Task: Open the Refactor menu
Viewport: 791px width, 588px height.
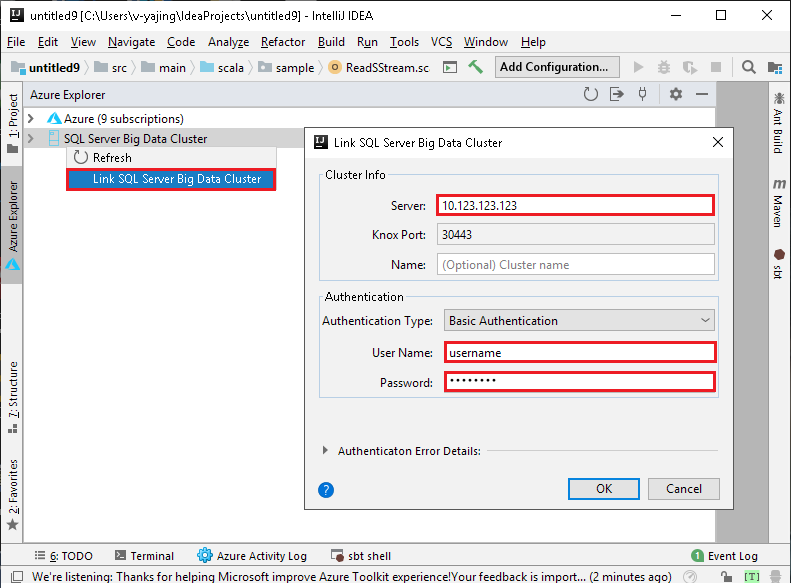Action: [x=283, y=42]
